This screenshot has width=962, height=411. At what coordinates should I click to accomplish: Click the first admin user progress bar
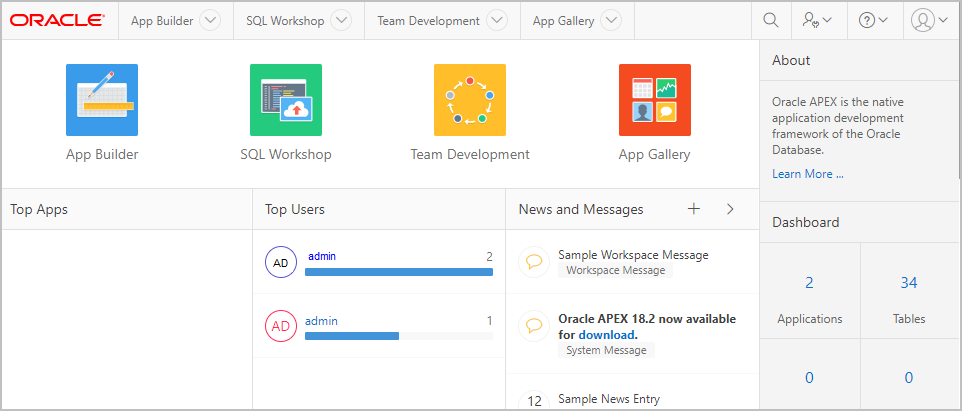click(x=399, y=271)
